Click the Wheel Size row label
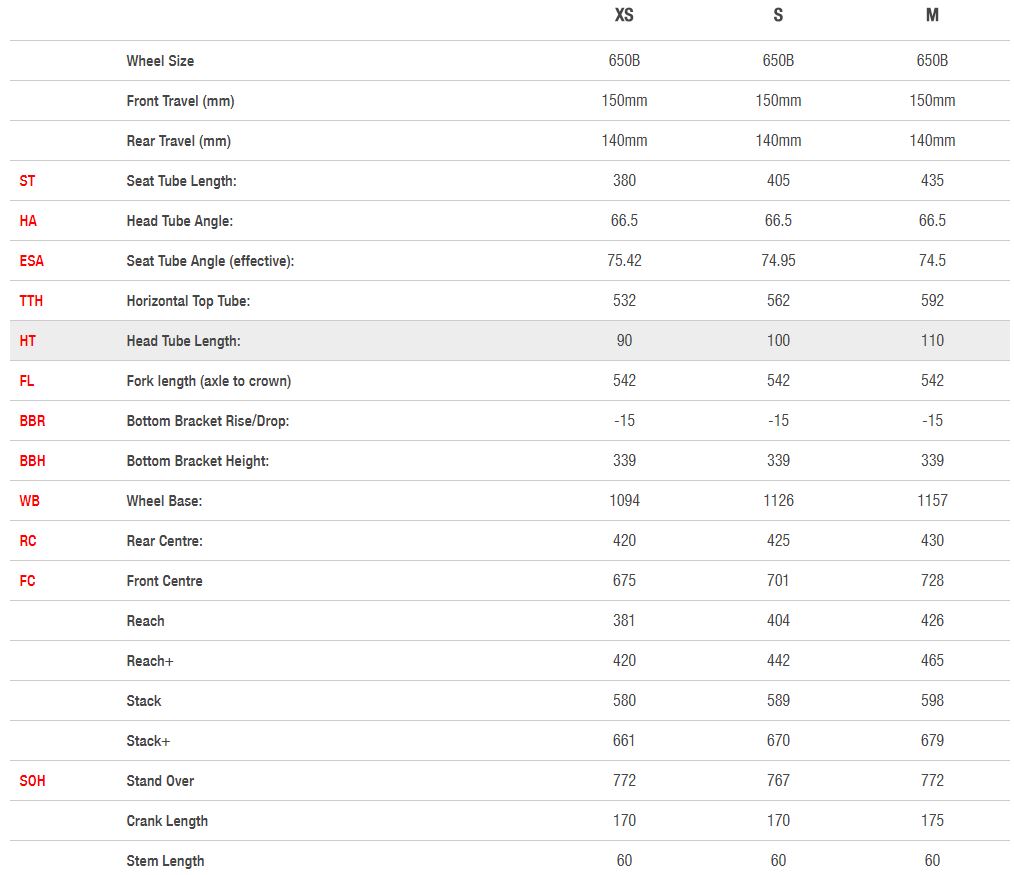 tap(160, 61)
